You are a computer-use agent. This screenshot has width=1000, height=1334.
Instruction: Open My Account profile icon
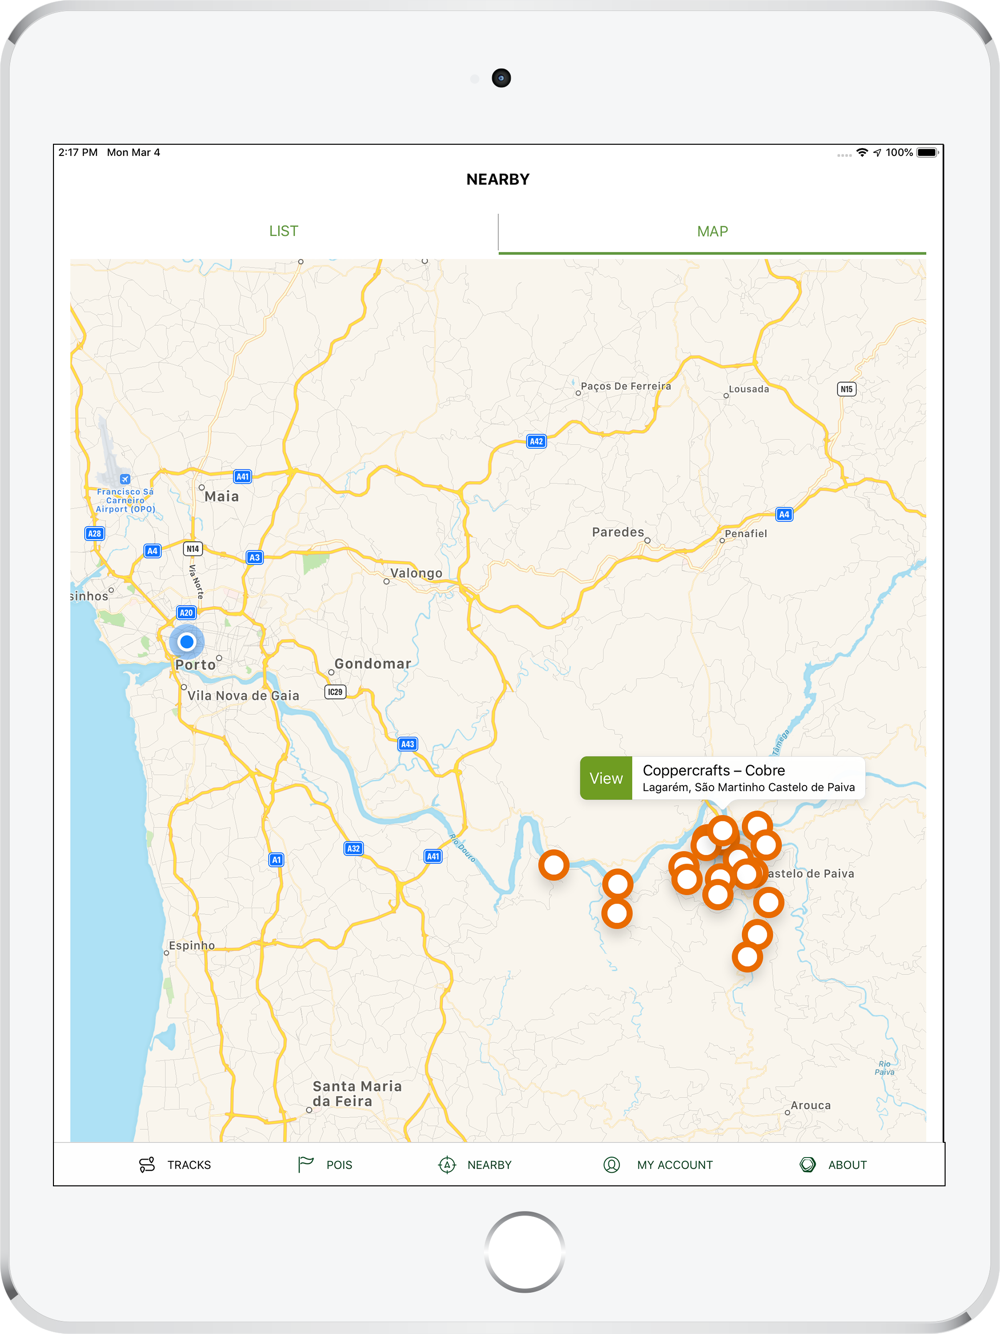612,1165
